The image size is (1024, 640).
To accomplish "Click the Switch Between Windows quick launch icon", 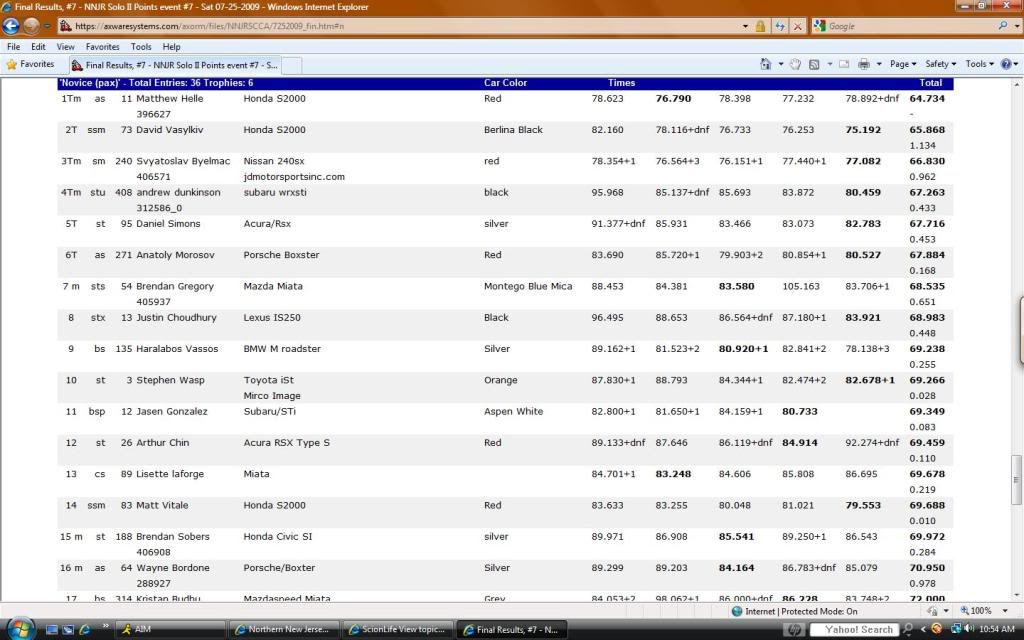I will (68, 630).
